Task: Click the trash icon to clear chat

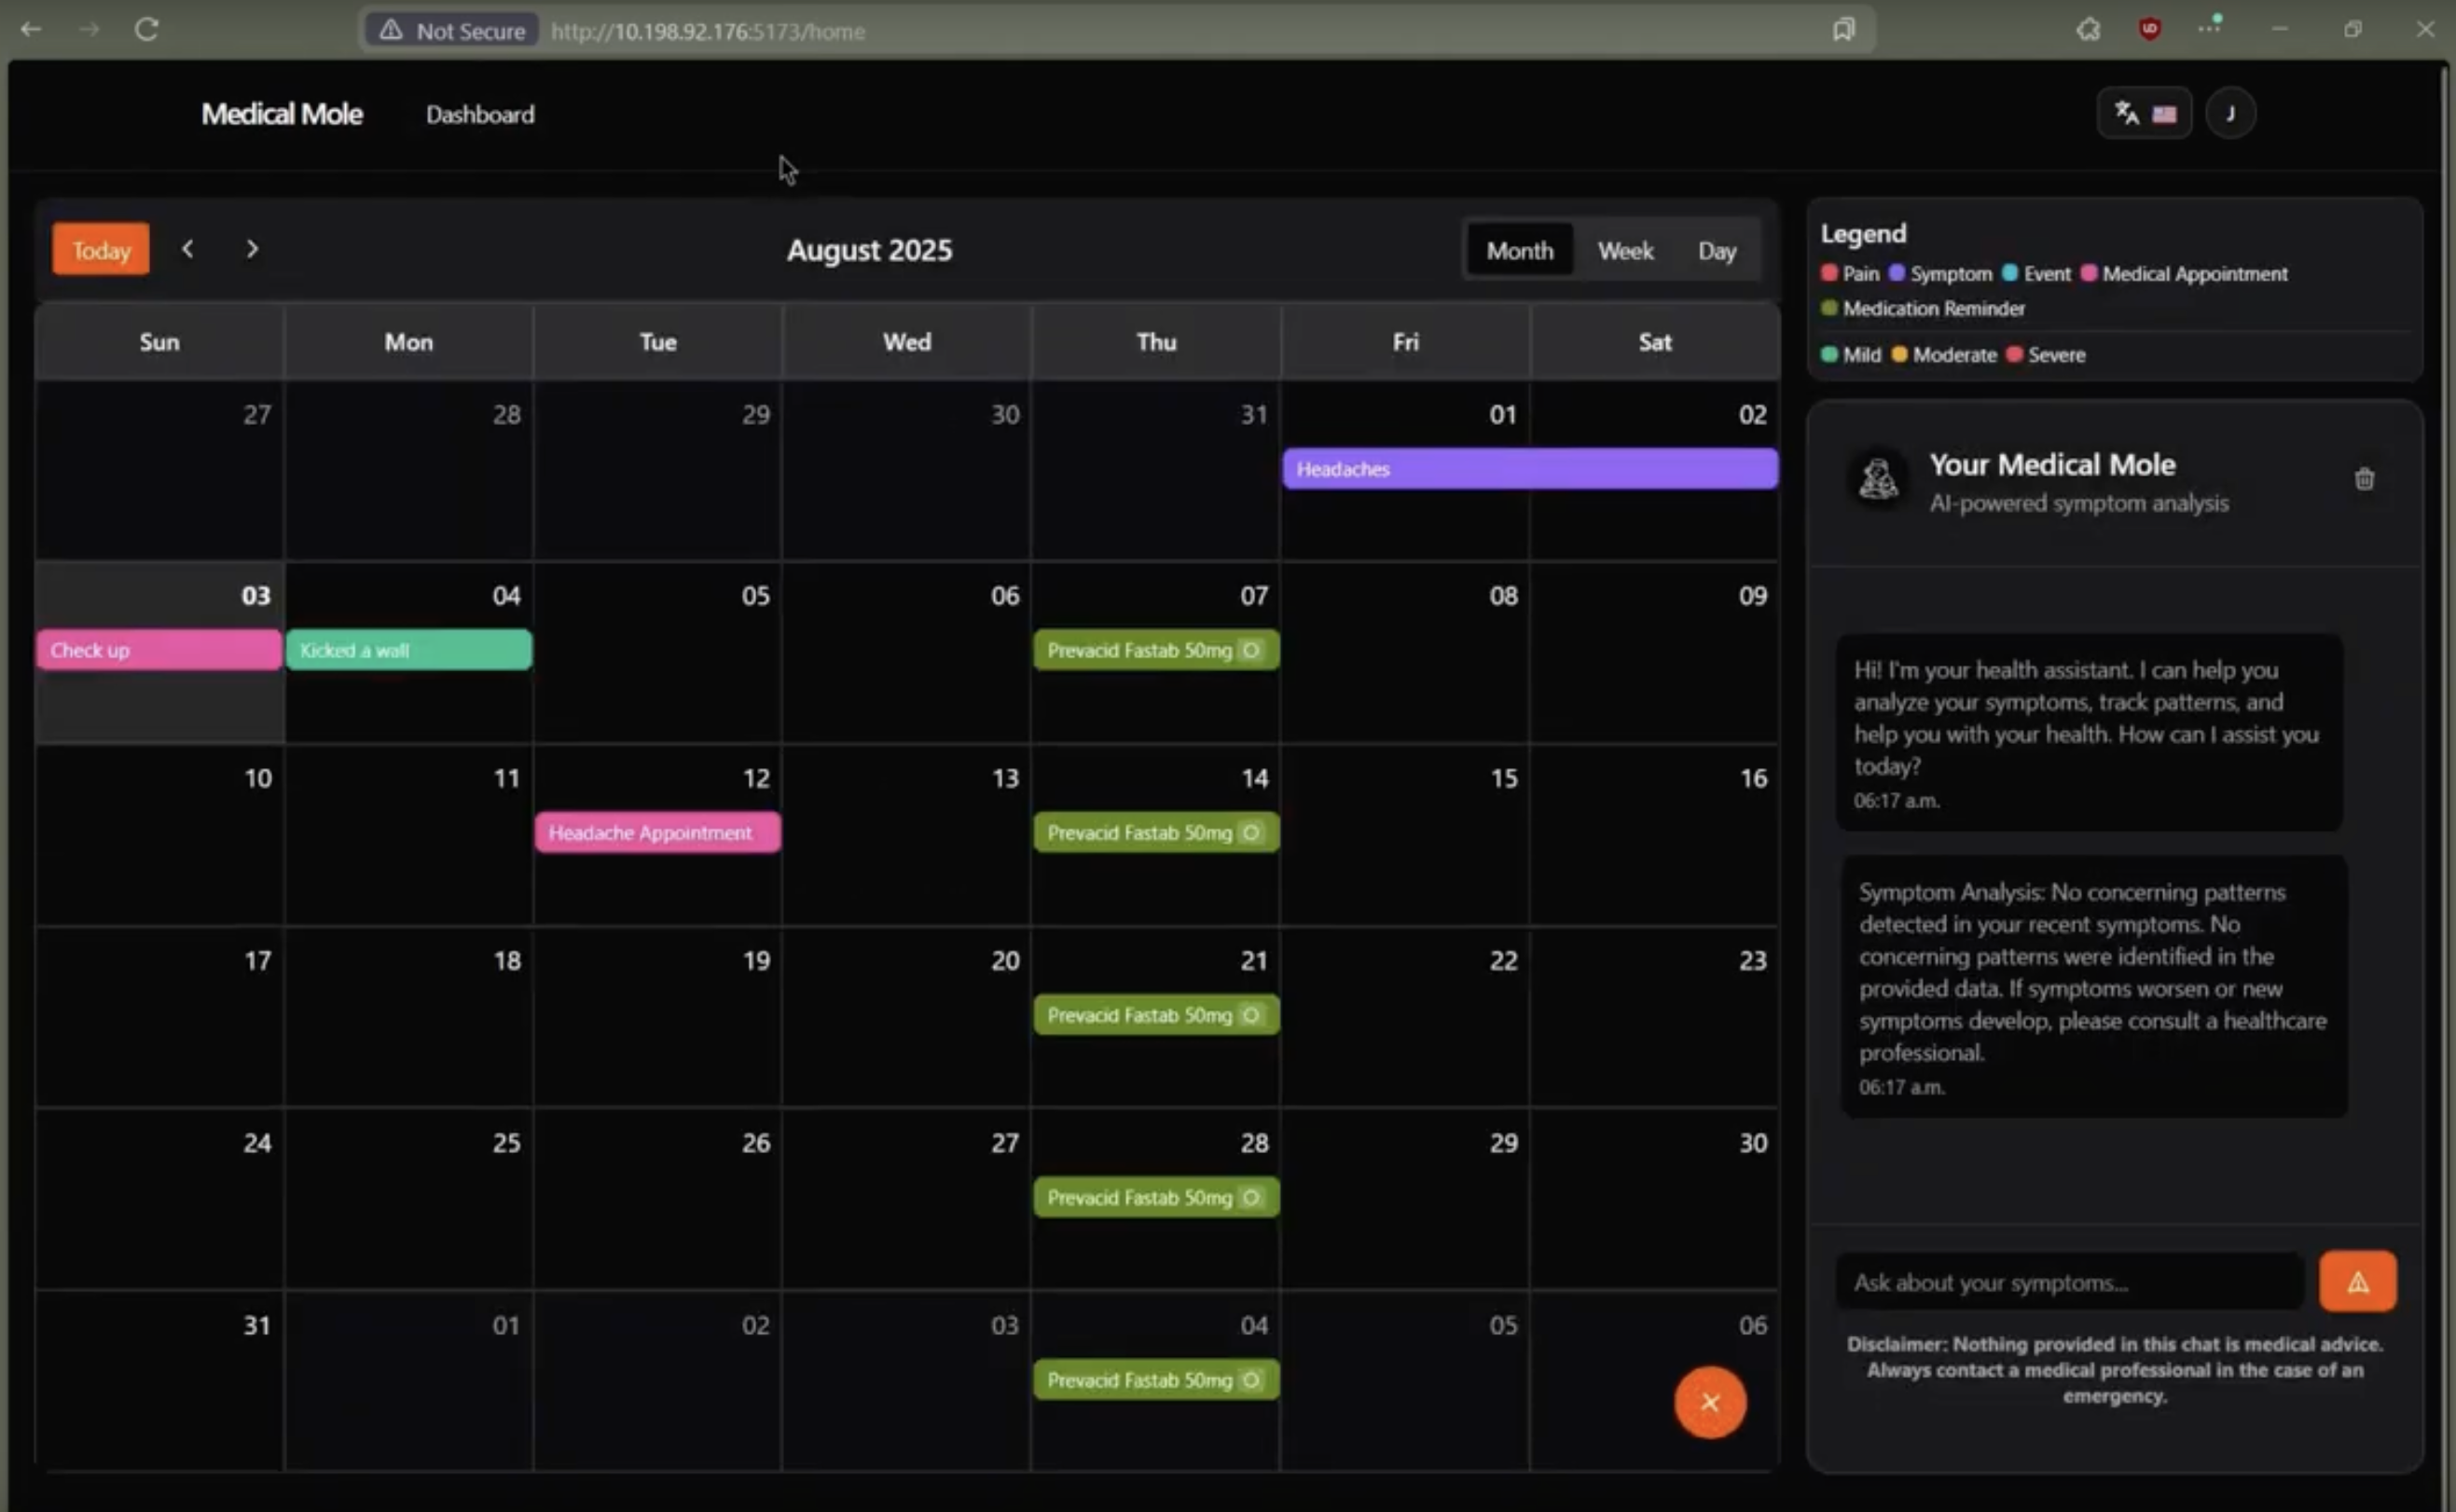Action: (2364, 479)
